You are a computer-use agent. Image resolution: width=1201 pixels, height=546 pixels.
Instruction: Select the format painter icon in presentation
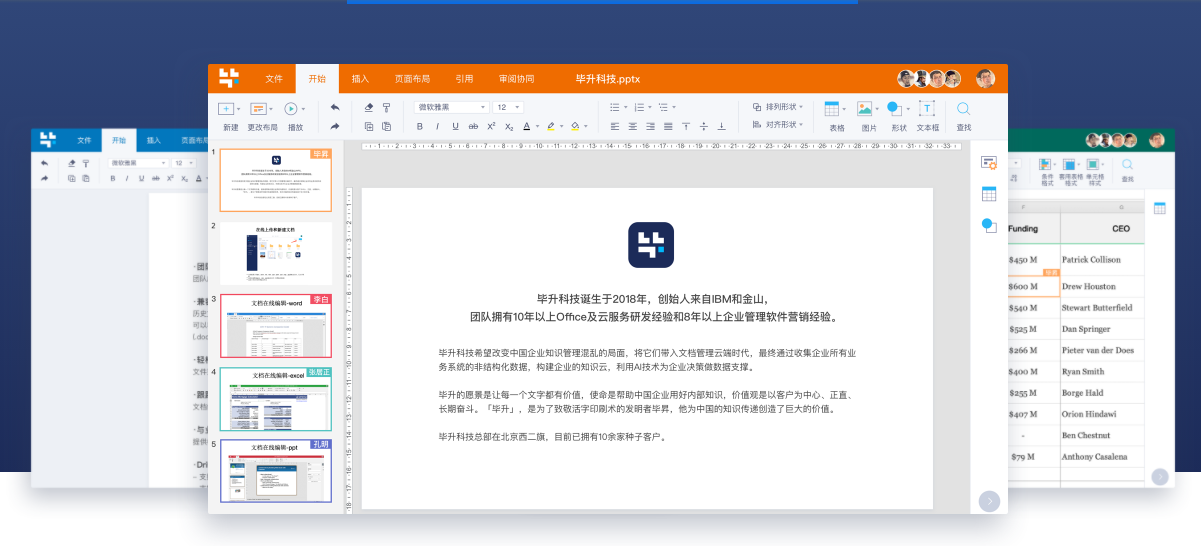pyautogui.click(x=386, y=107)
